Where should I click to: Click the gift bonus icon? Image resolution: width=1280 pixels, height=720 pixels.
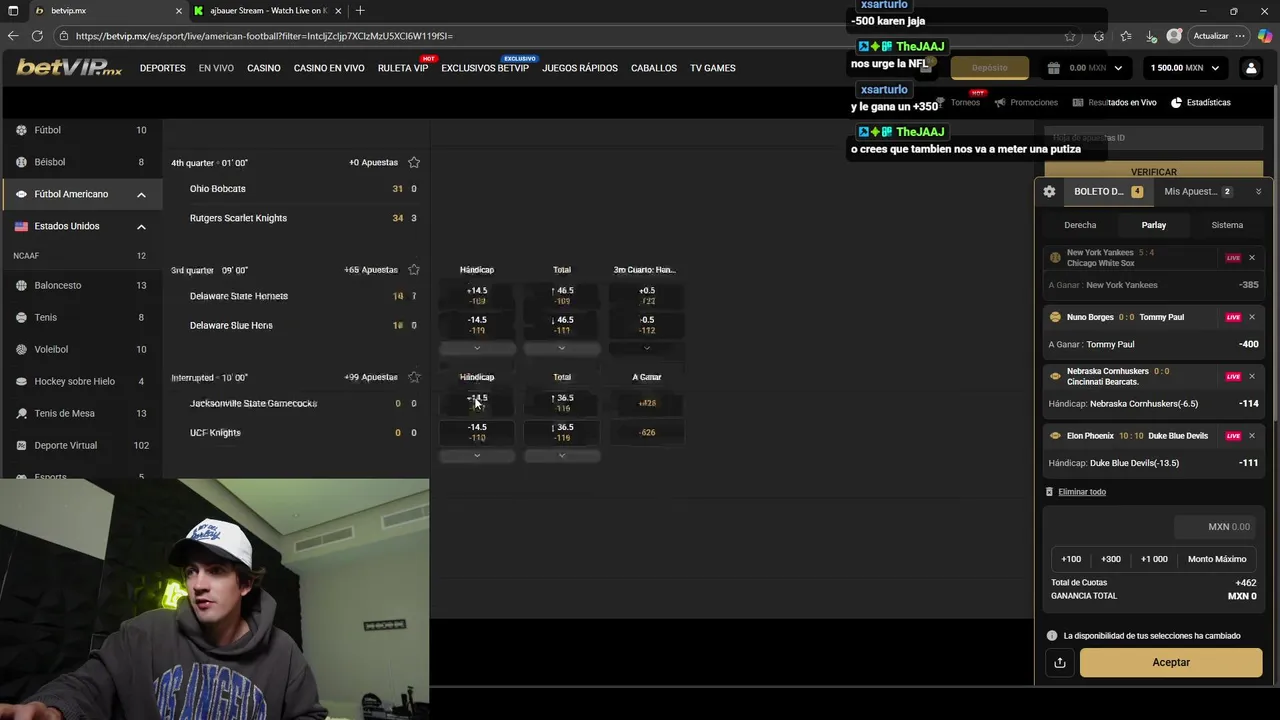click(x=1053, y=68)
